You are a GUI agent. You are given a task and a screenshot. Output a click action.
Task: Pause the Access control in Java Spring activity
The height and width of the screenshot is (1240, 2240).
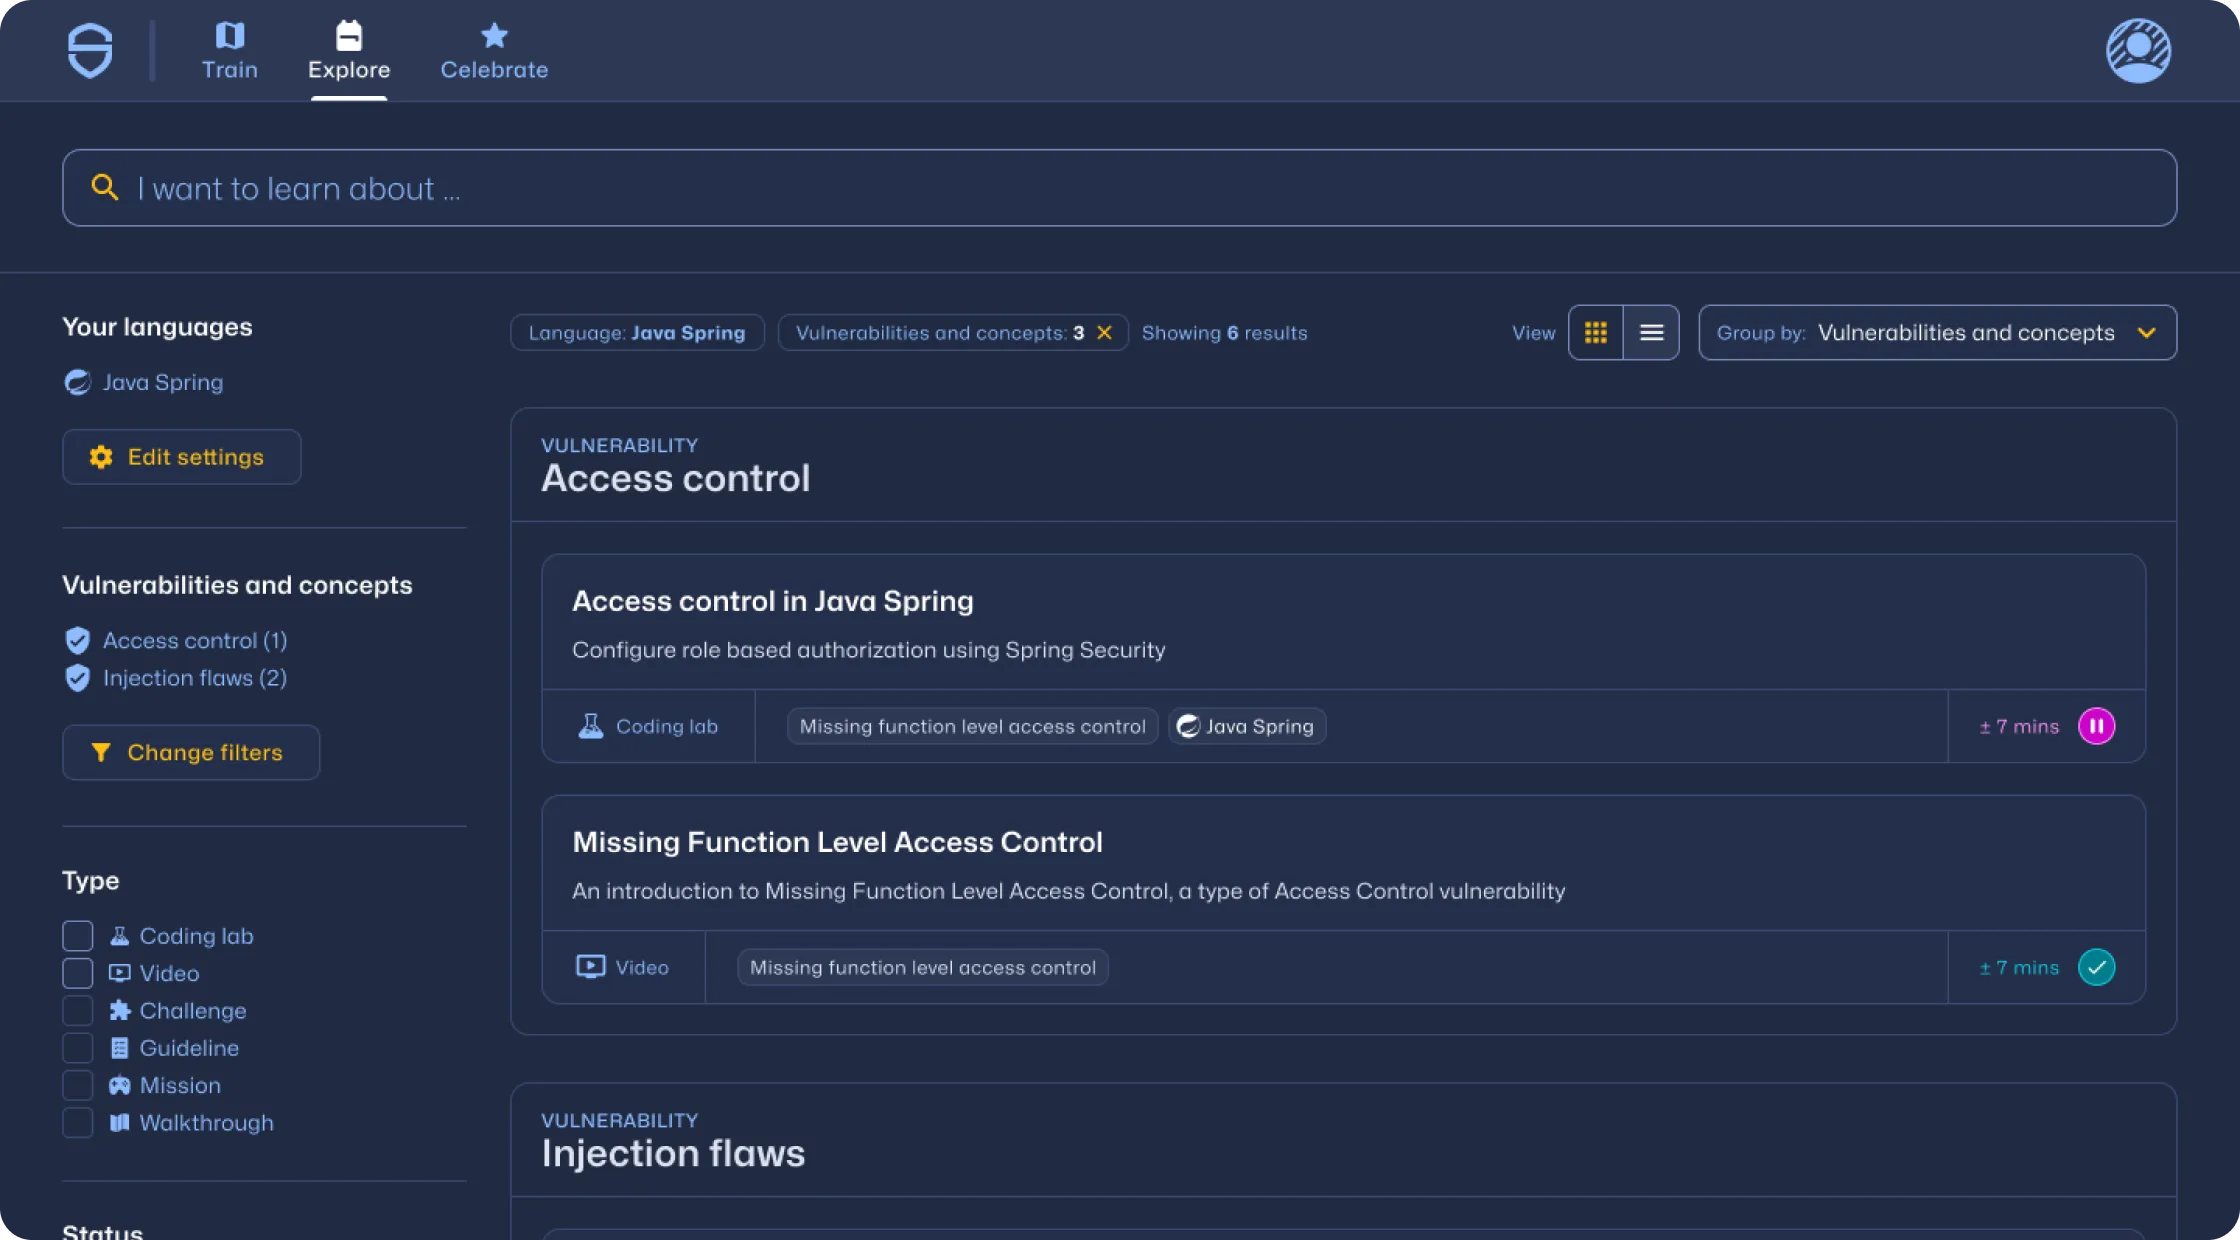click(x=2098, y=726)
